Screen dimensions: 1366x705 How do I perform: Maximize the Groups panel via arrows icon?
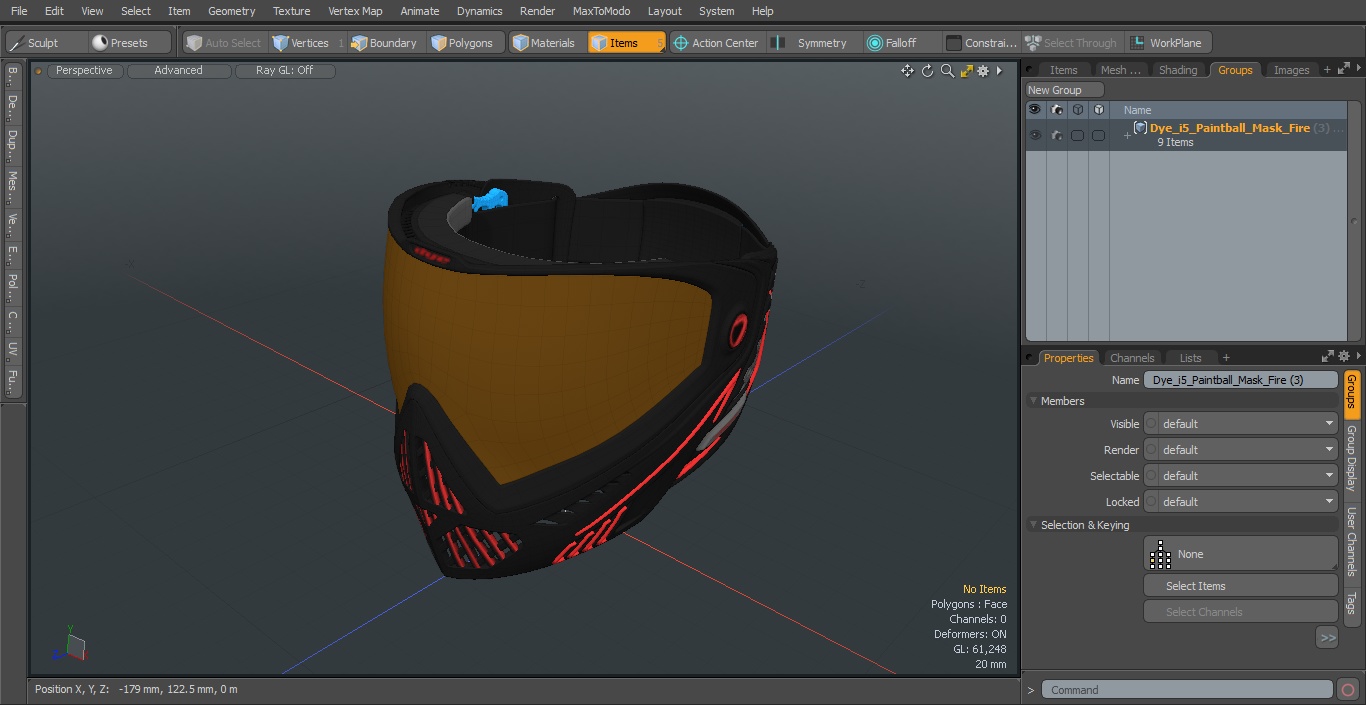click(1343, 69)
